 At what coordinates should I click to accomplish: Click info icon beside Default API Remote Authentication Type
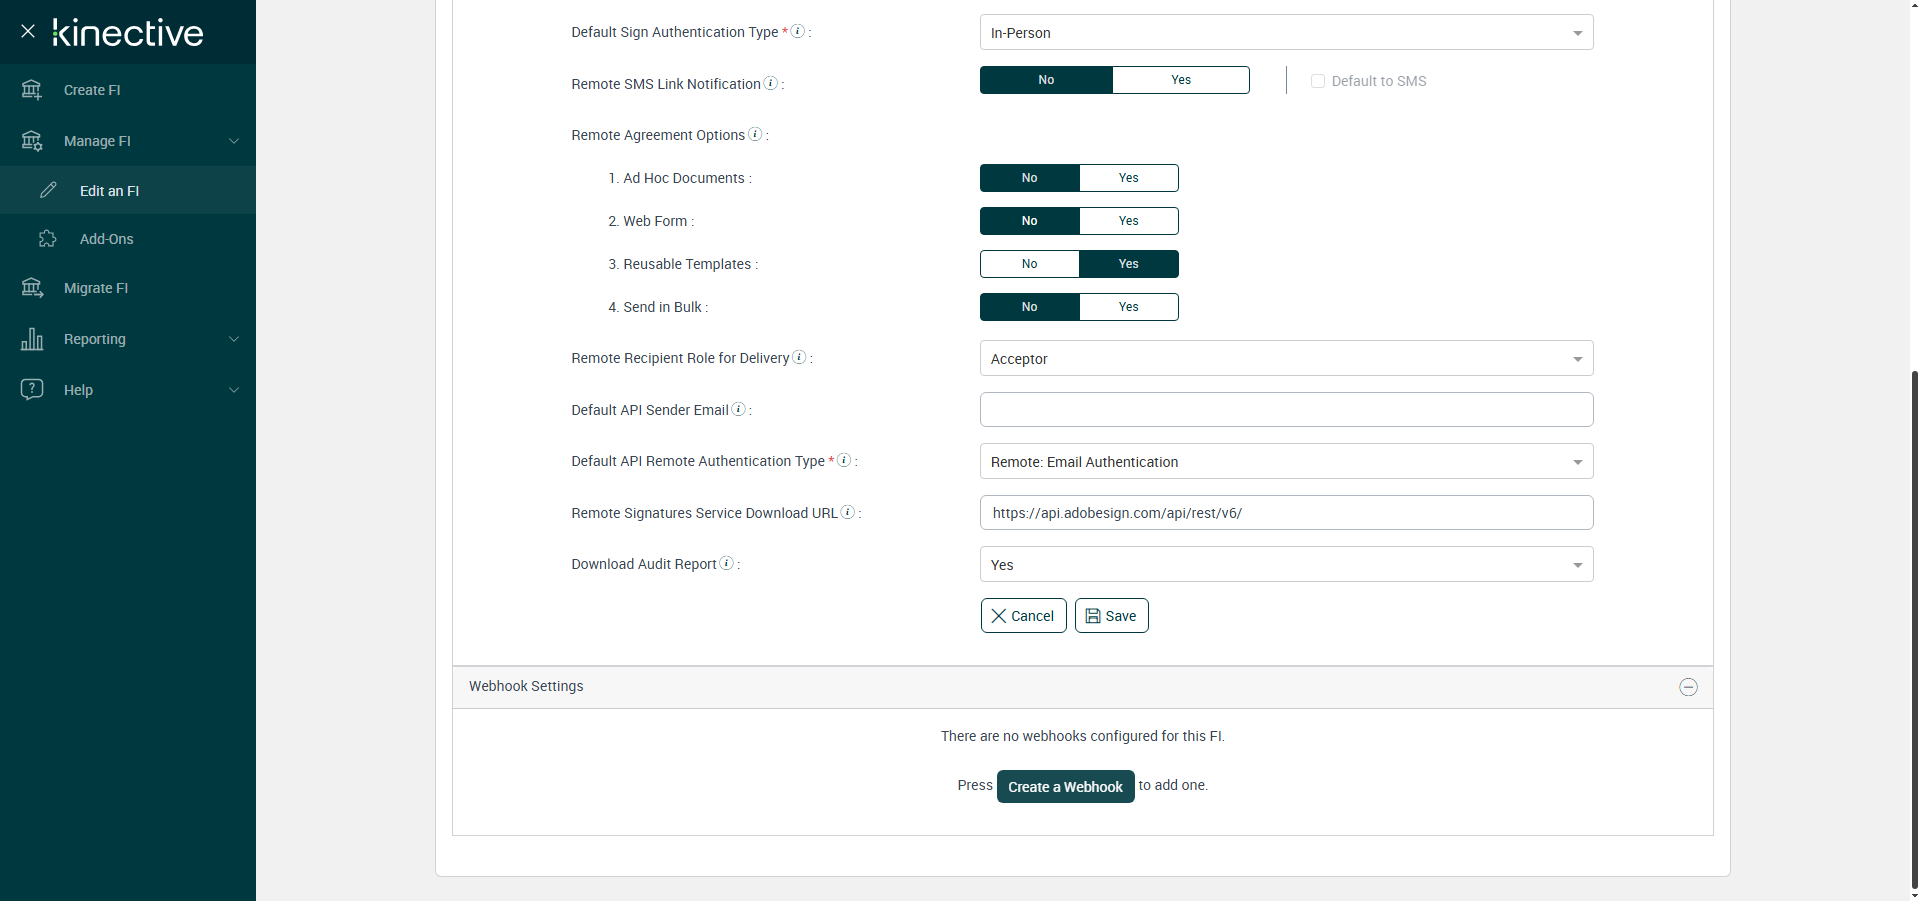point(844,460)
